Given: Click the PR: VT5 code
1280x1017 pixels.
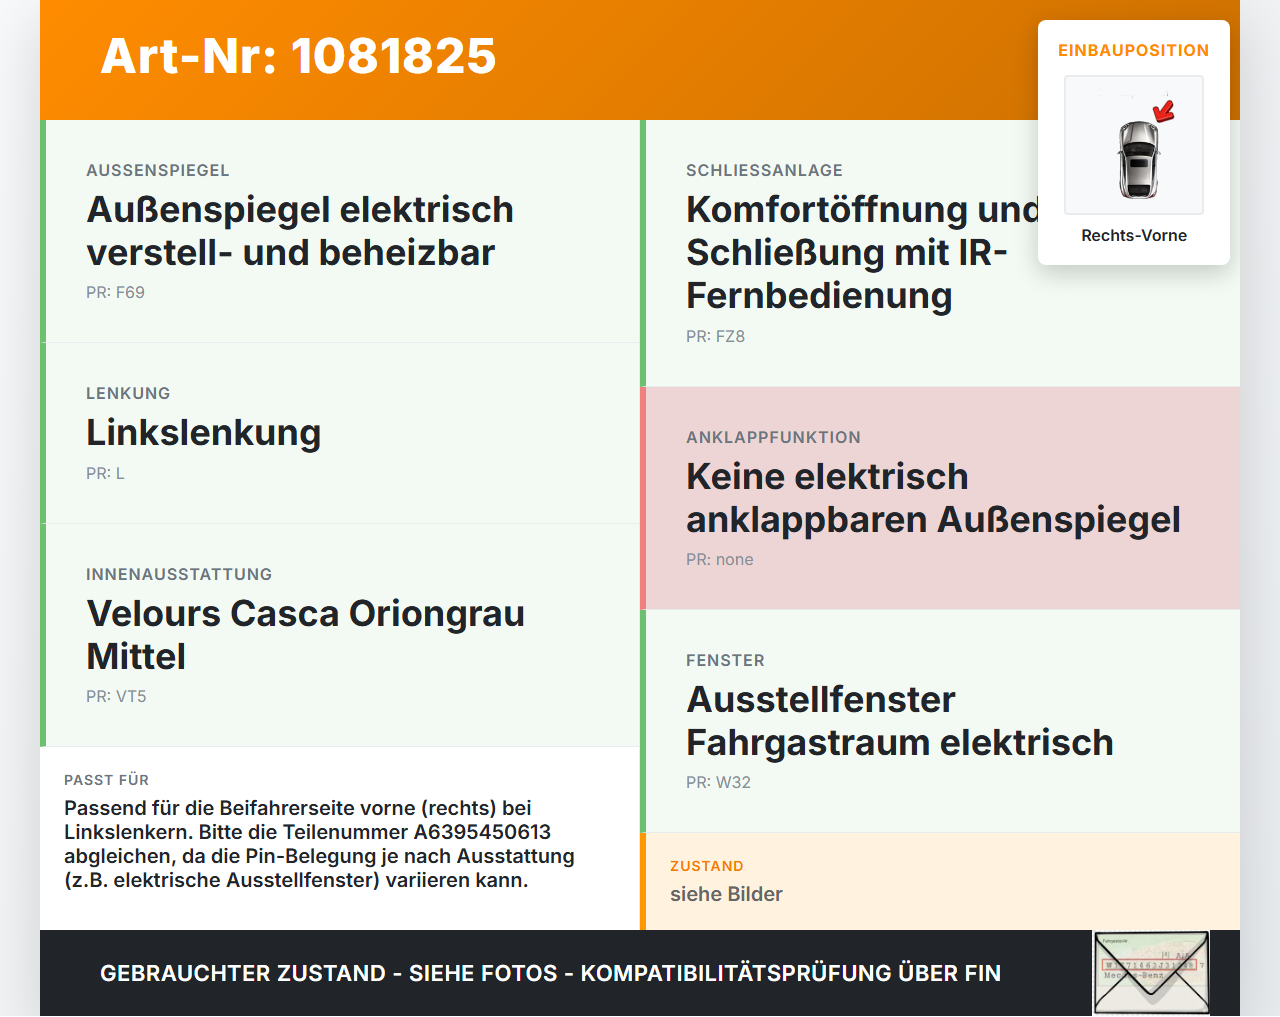Looking at the screenshot, I should click(116, 696).
